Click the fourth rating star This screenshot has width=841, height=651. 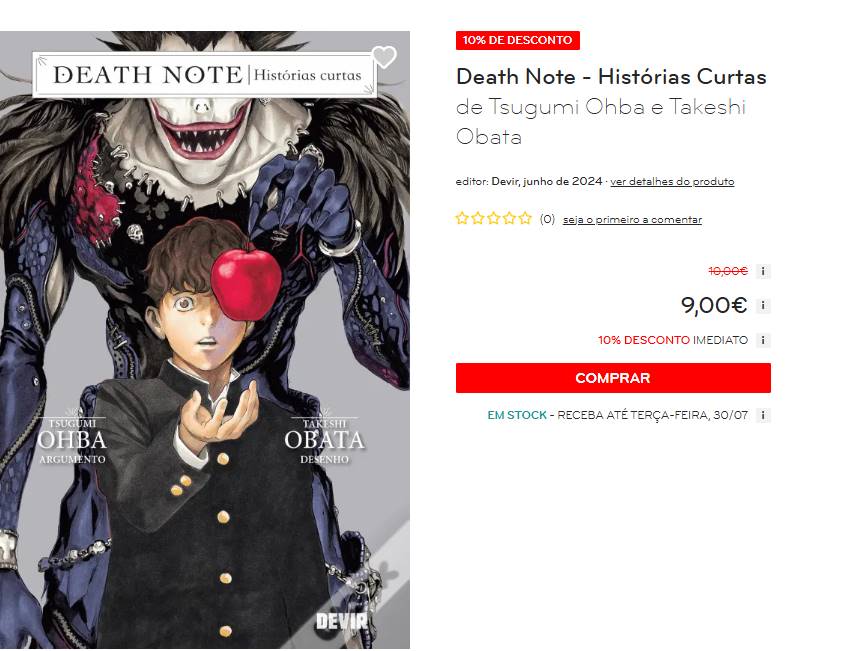coord(510,218)
